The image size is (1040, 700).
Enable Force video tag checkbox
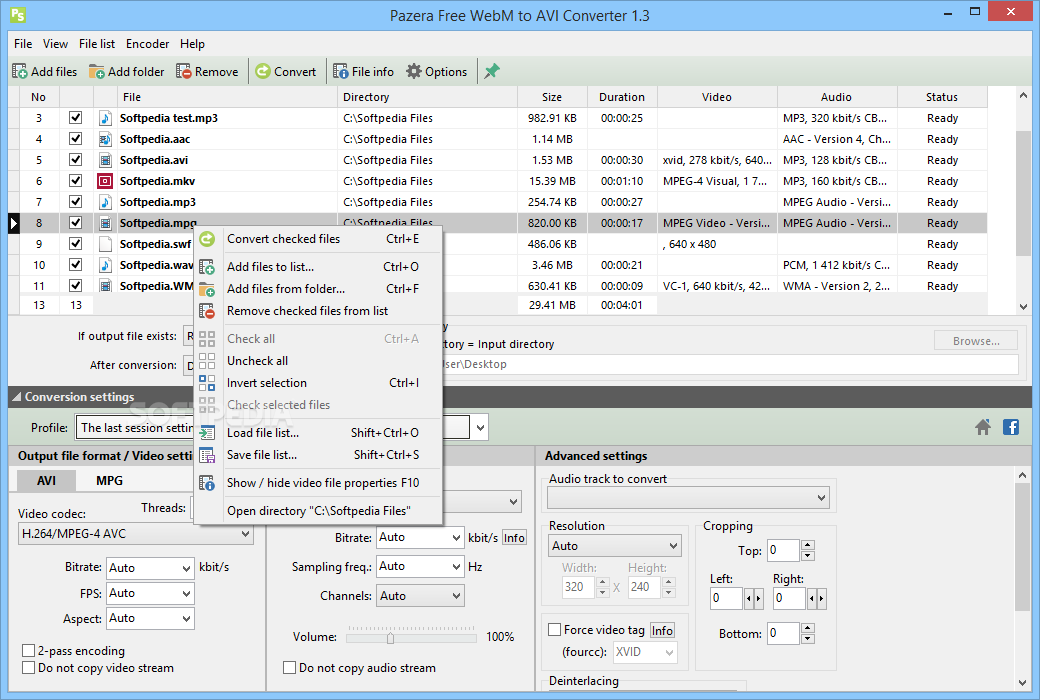point(554,630)
